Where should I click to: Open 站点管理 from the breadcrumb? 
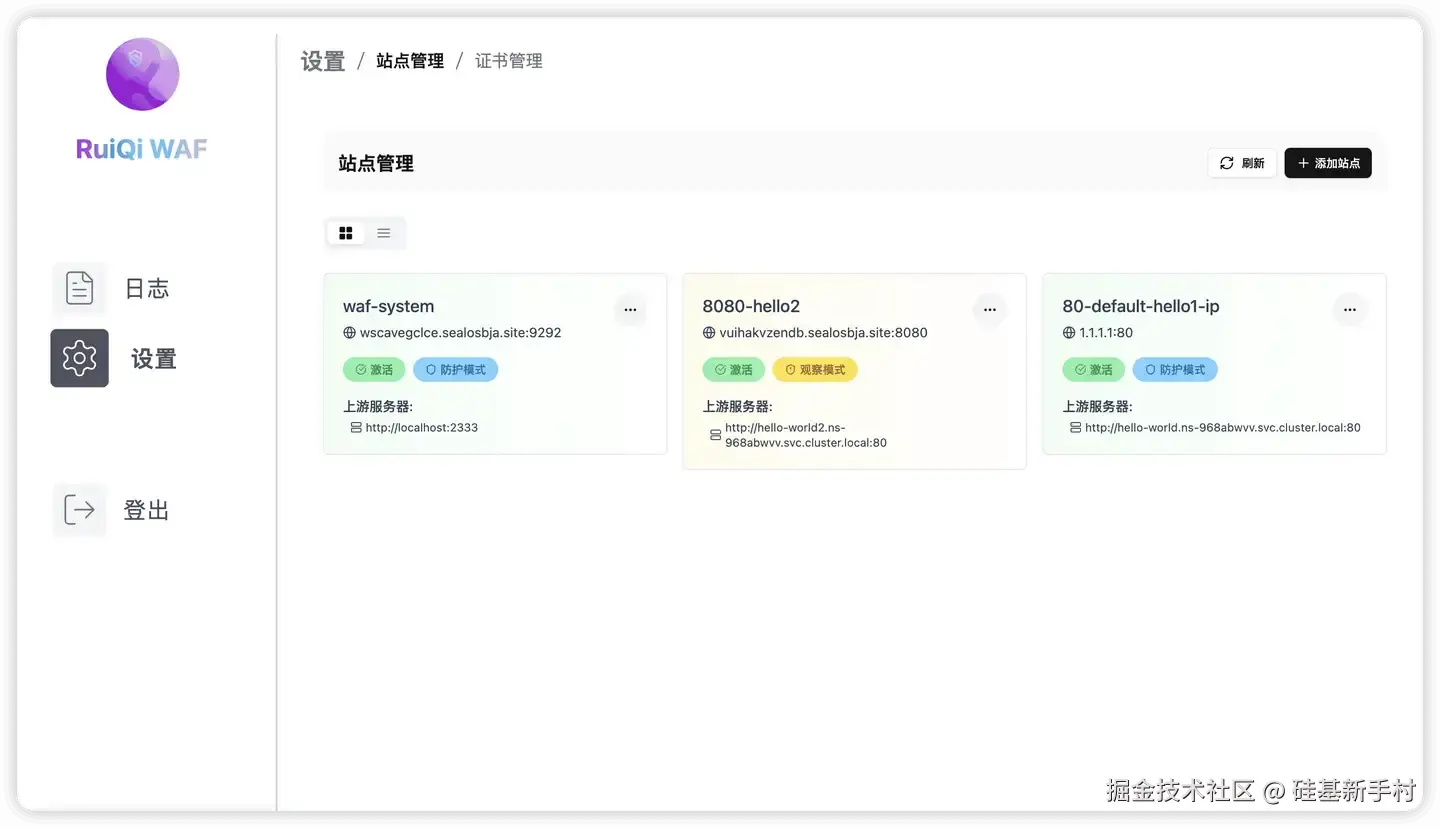click(409, 60)
